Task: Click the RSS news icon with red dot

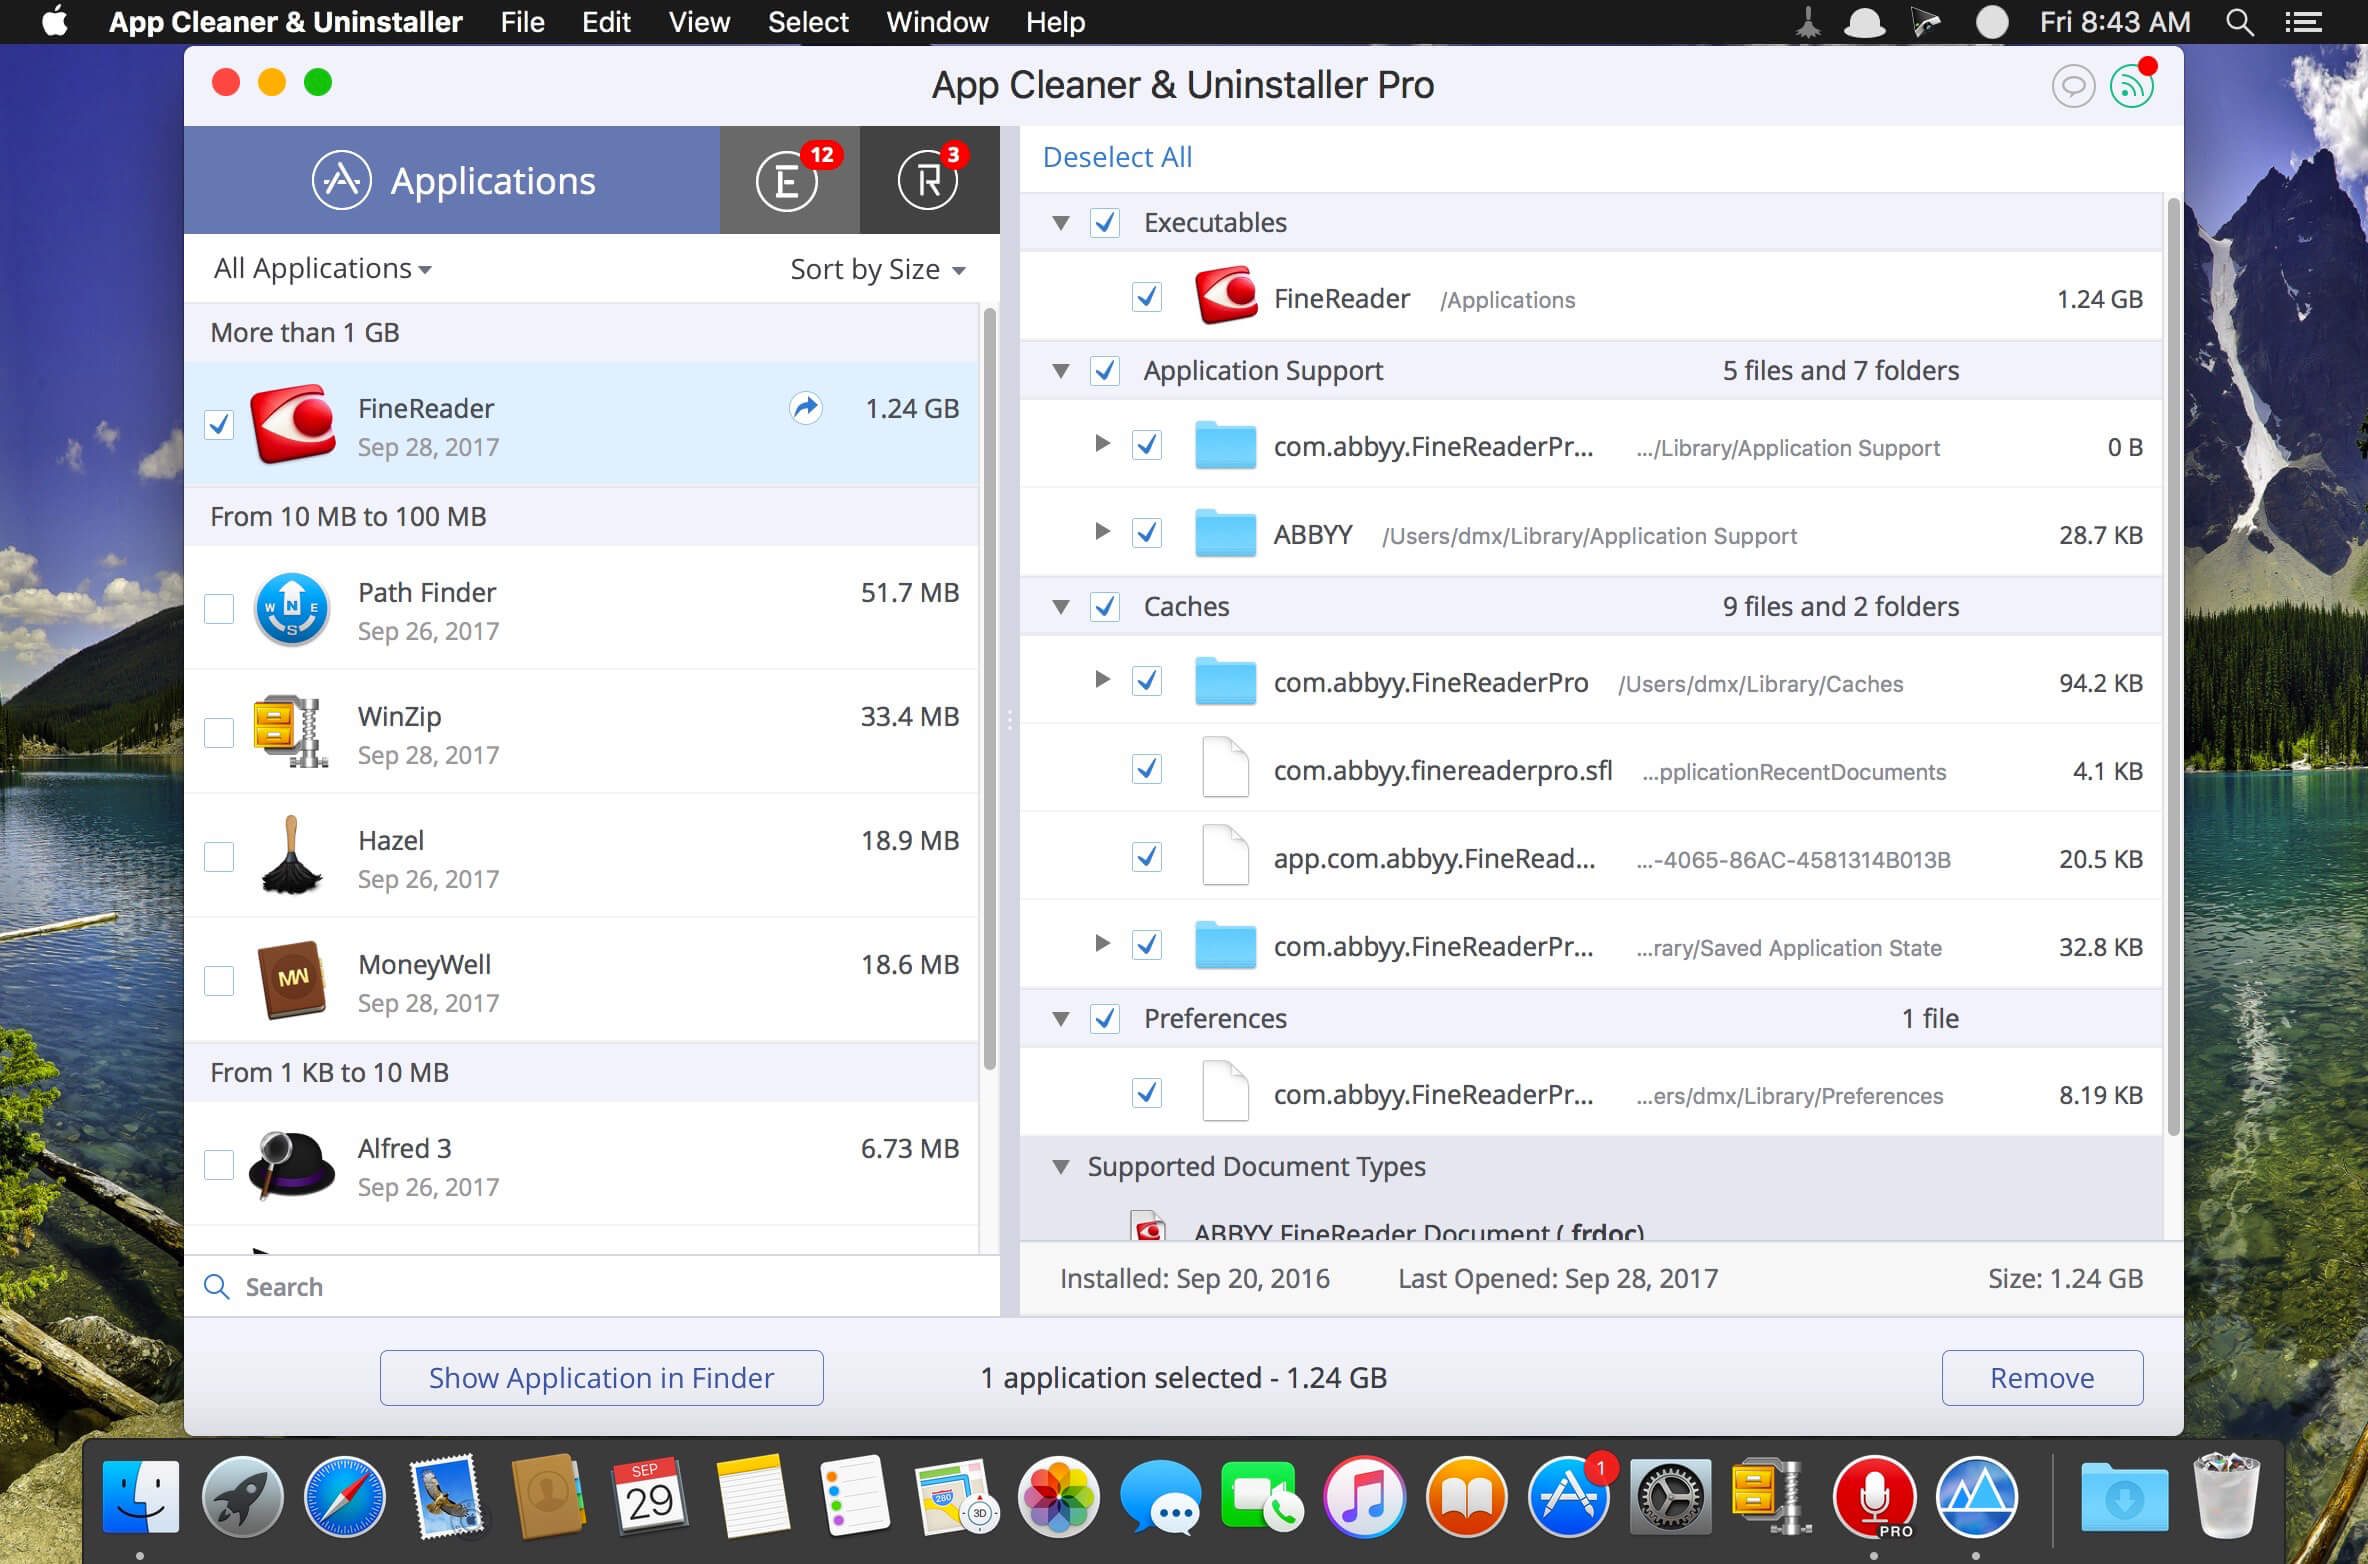Action: coord(2132,86)
